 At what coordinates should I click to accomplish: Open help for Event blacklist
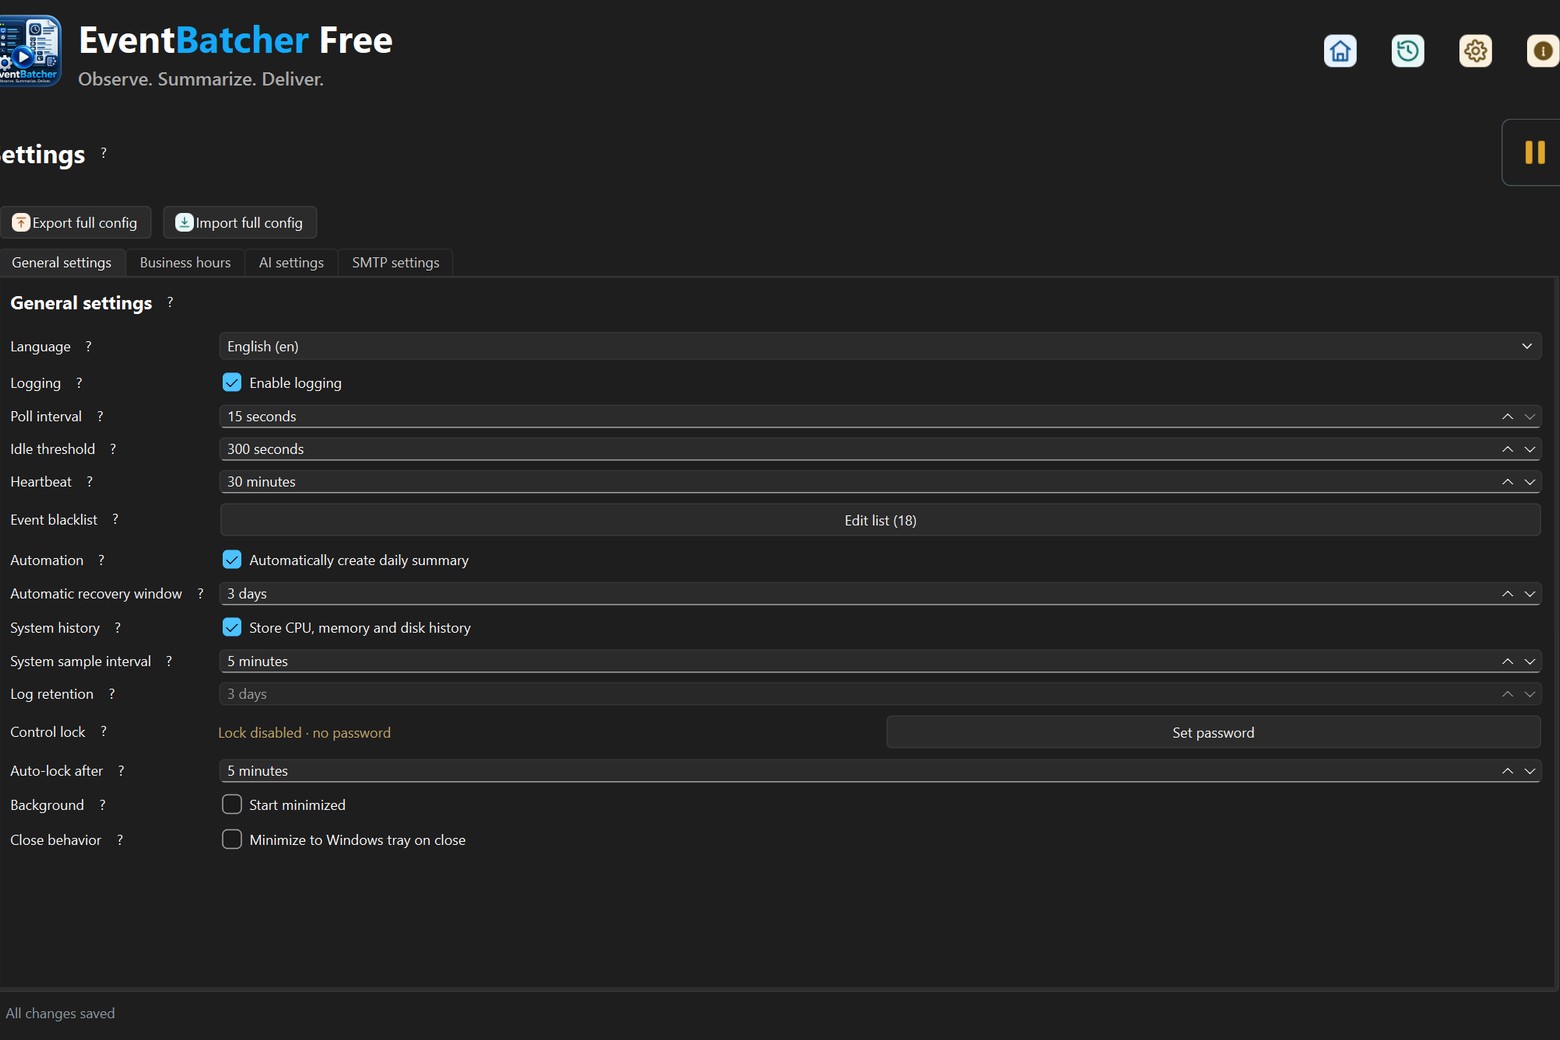coord(115,520)
